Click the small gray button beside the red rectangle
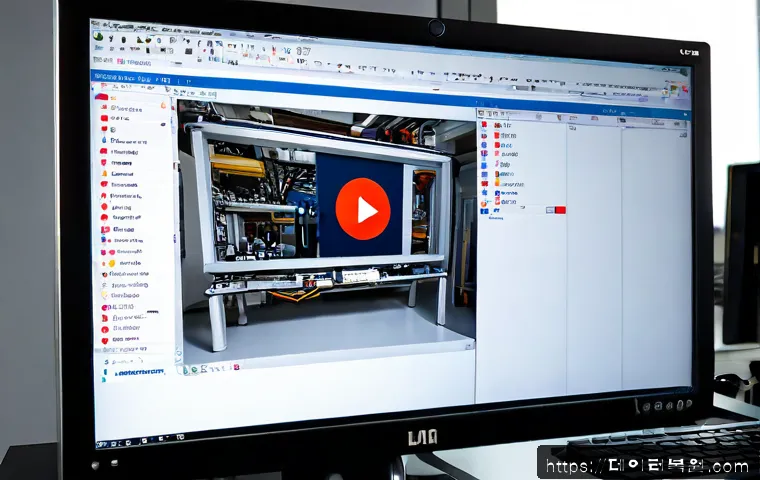 [550, 210]
